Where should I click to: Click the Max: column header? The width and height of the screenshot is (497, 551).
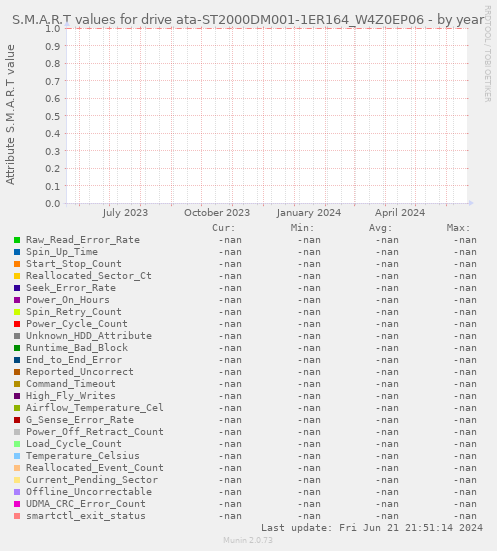click(x=458, y=228)
